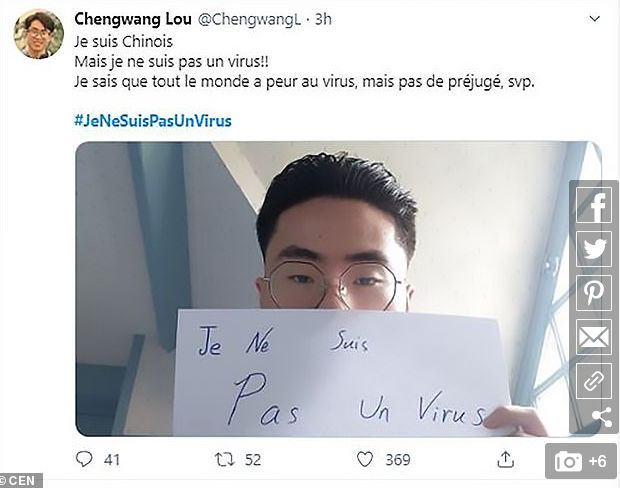Click the 52 retweets count
Screen dimensions: 620x488
(253, 460)
